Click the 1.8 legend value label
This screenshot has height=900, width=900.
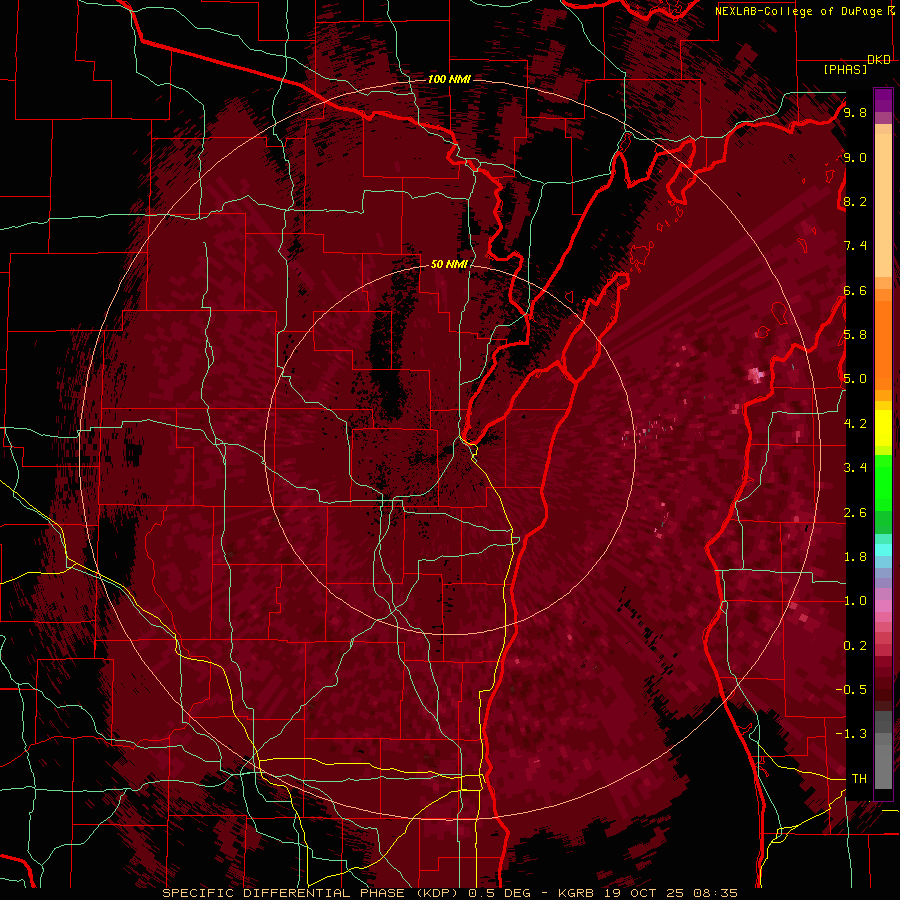855,557
